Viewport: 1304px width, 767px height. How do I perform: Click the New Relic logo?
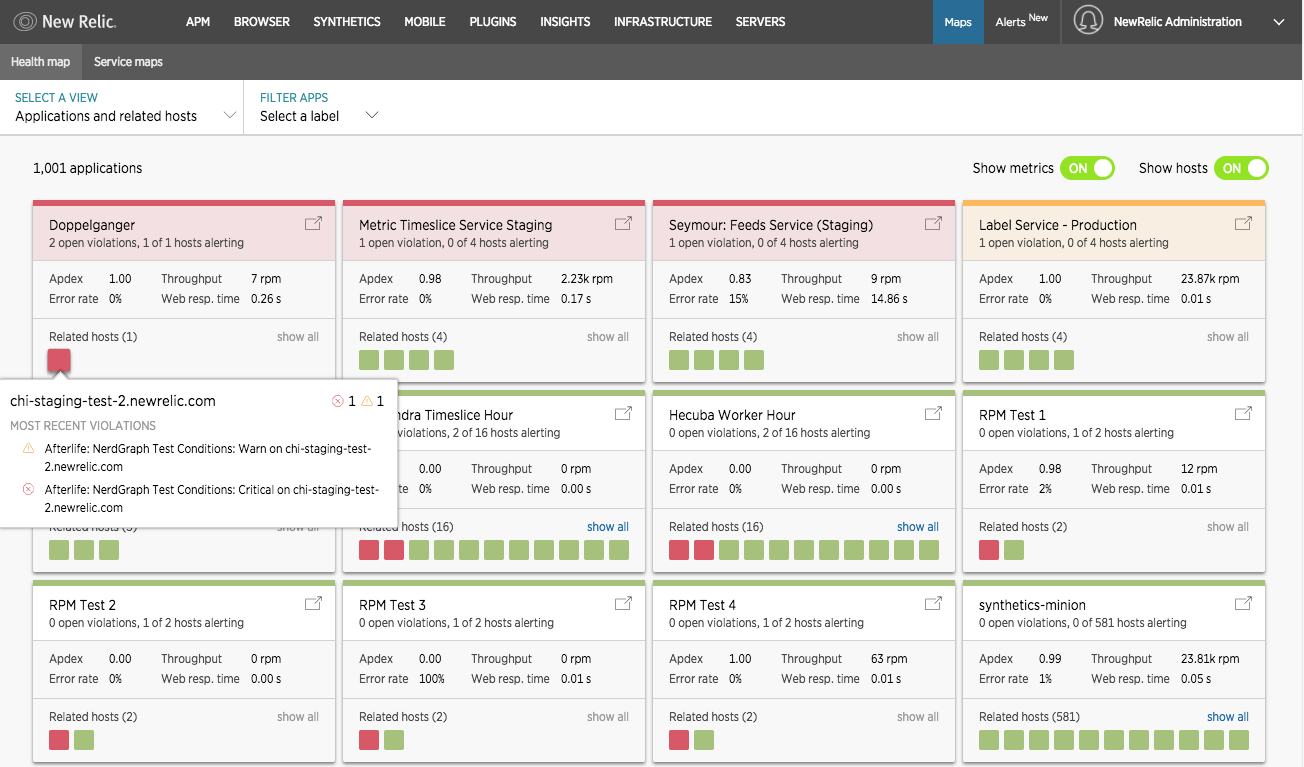pyautogui.click(x=65, y=21)
